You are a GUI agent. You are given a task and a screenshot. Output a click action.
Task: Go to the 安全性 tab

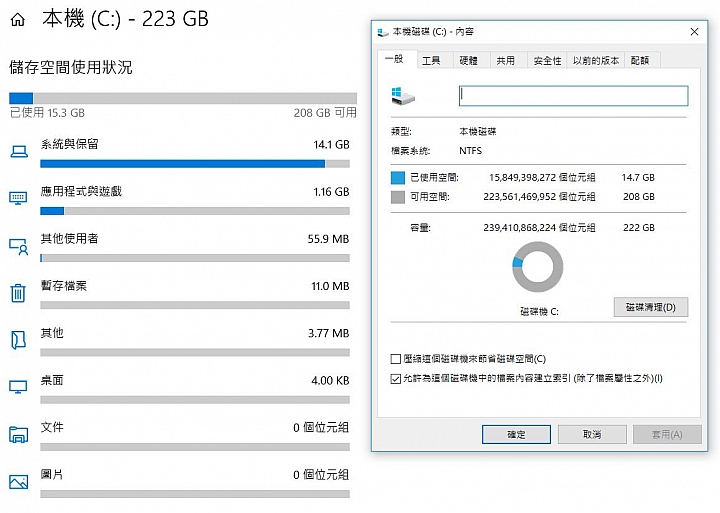(547, 61)
